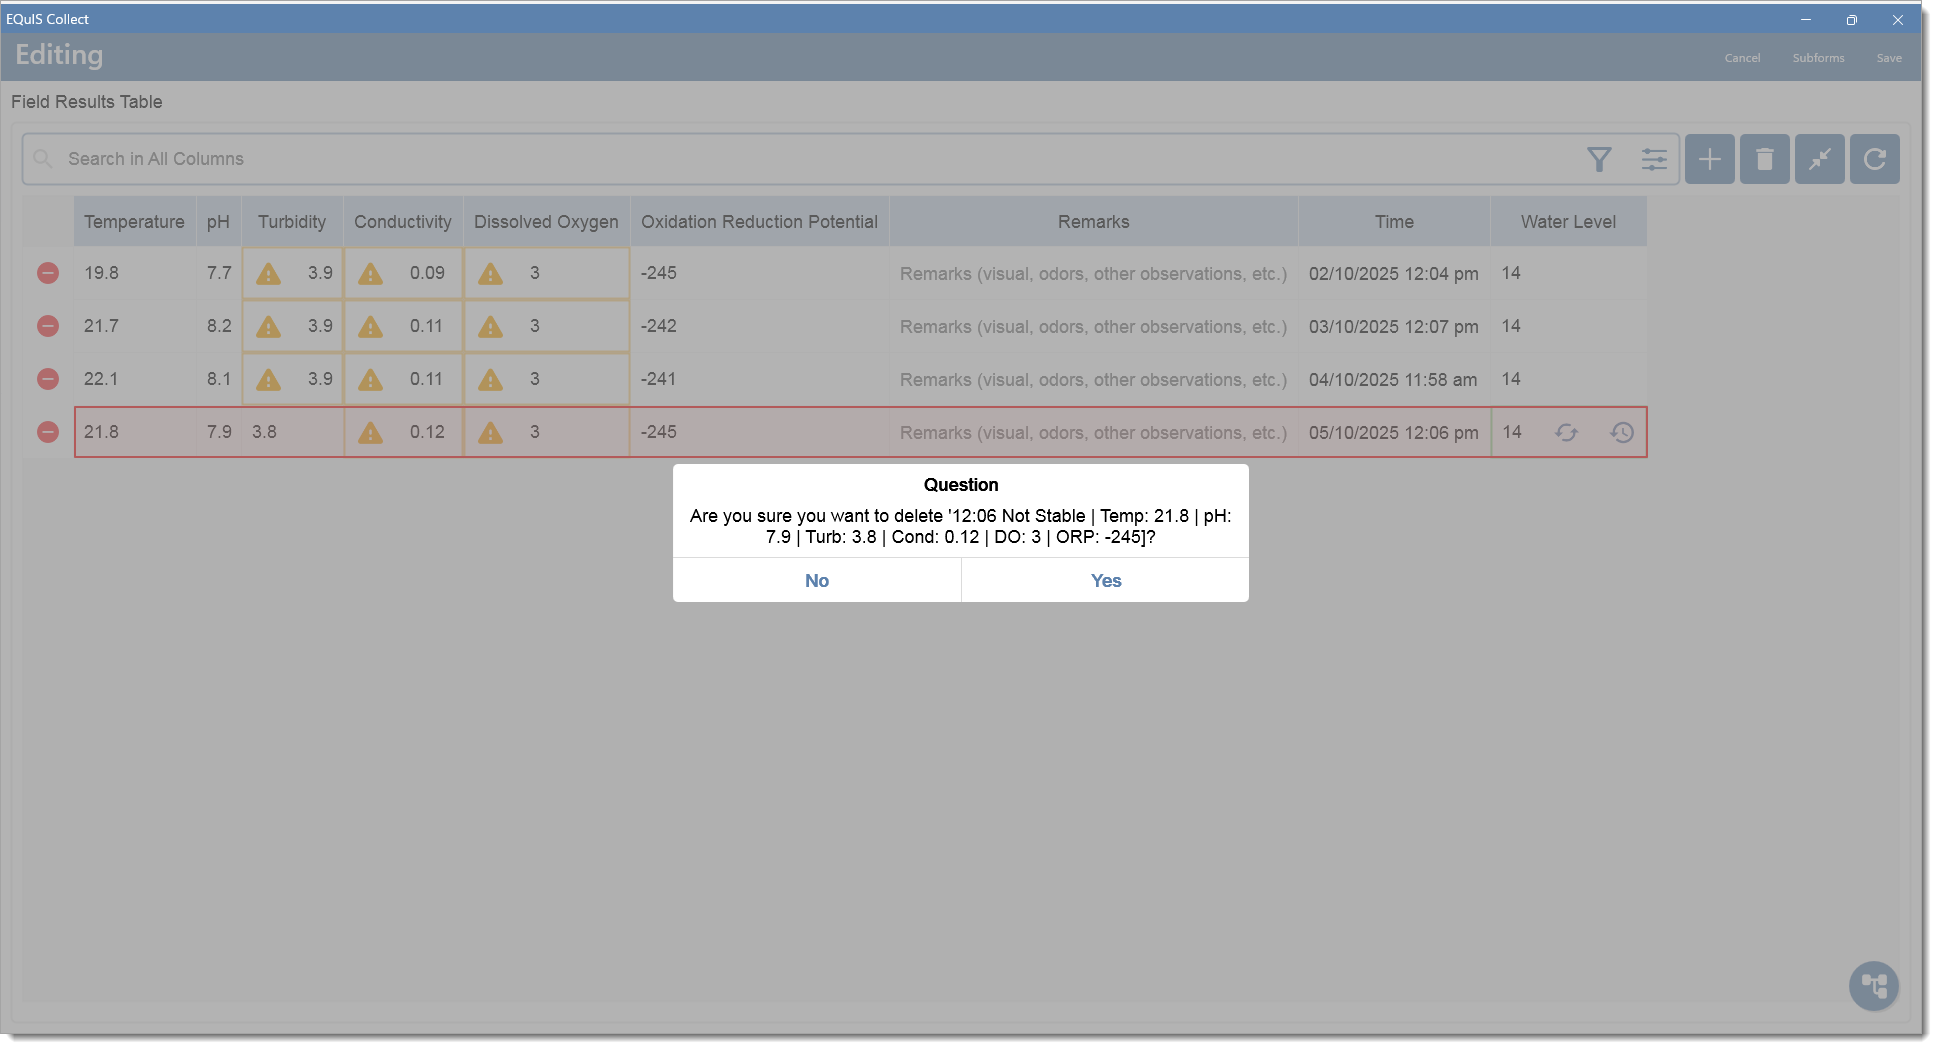This screenshot has height=1049, width=1937.
Task: Click the Water Level column header
Action: coord(1568,222)
